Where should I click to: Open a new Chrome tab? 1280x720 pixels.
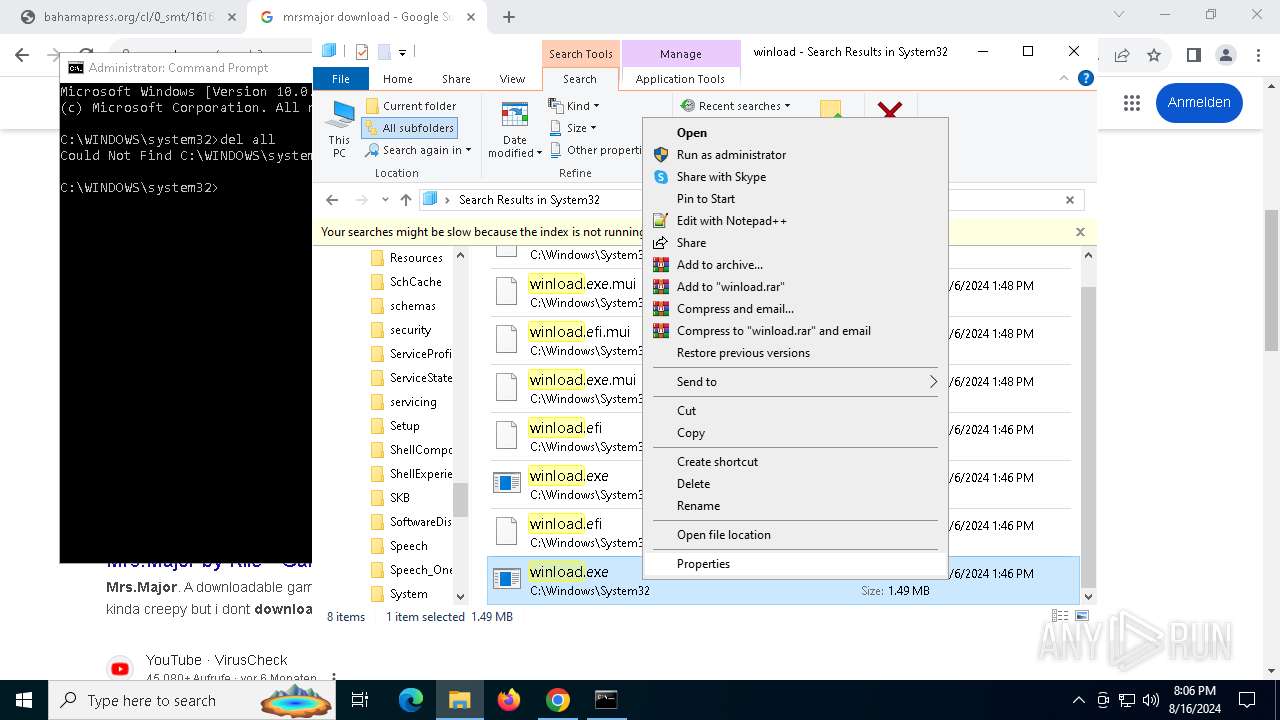[x=509, y=17]
